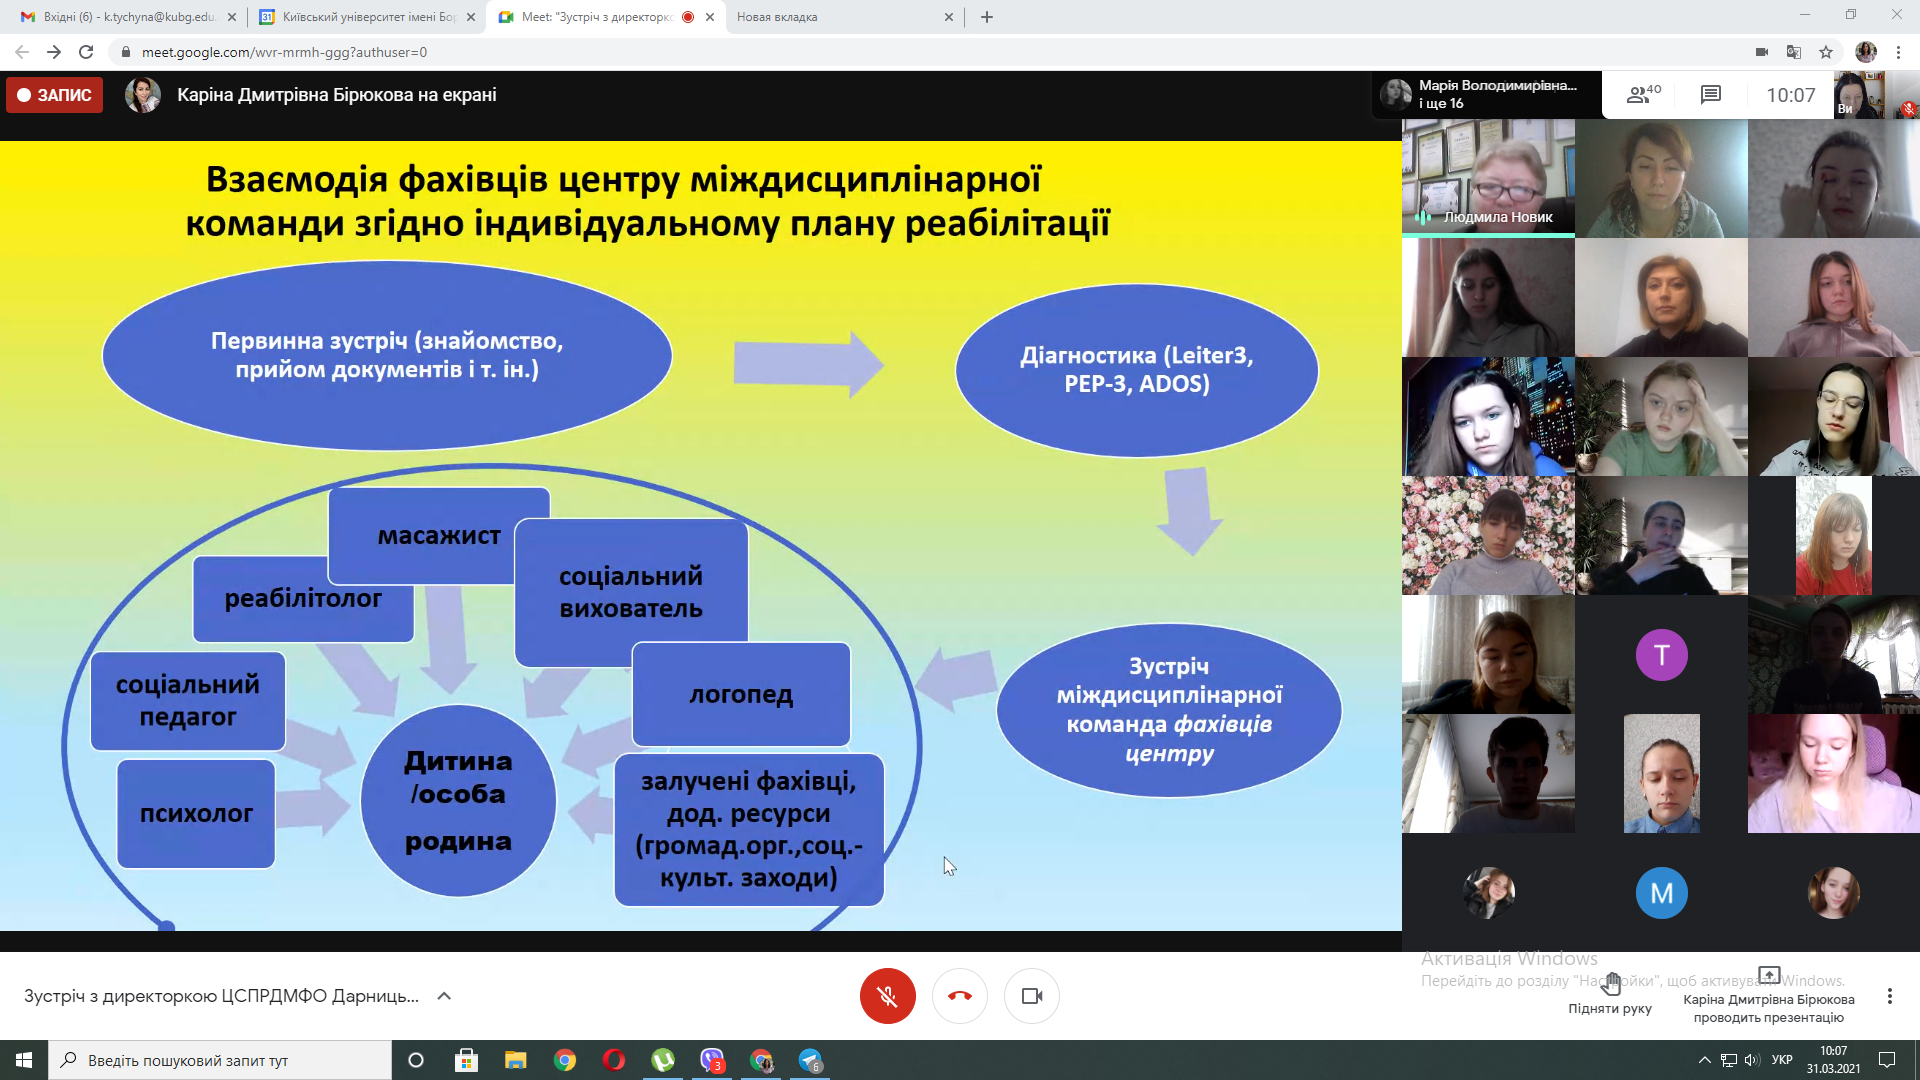
Task: Open the three-dot more options menu
Action: (1889, 996)
